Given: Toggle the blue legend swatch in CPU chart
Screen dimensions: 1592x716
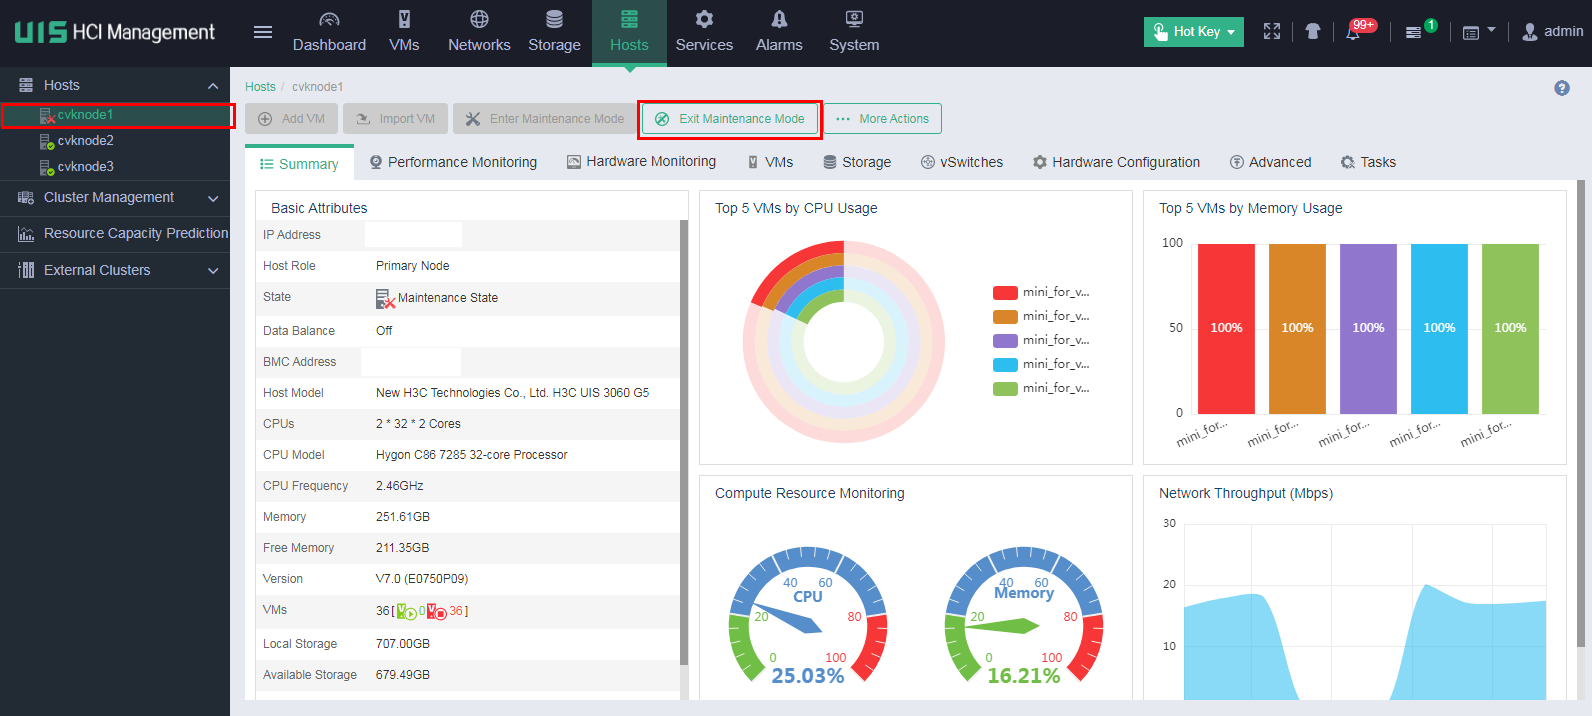Looking at the screenshot, I should coord(1005,365).
